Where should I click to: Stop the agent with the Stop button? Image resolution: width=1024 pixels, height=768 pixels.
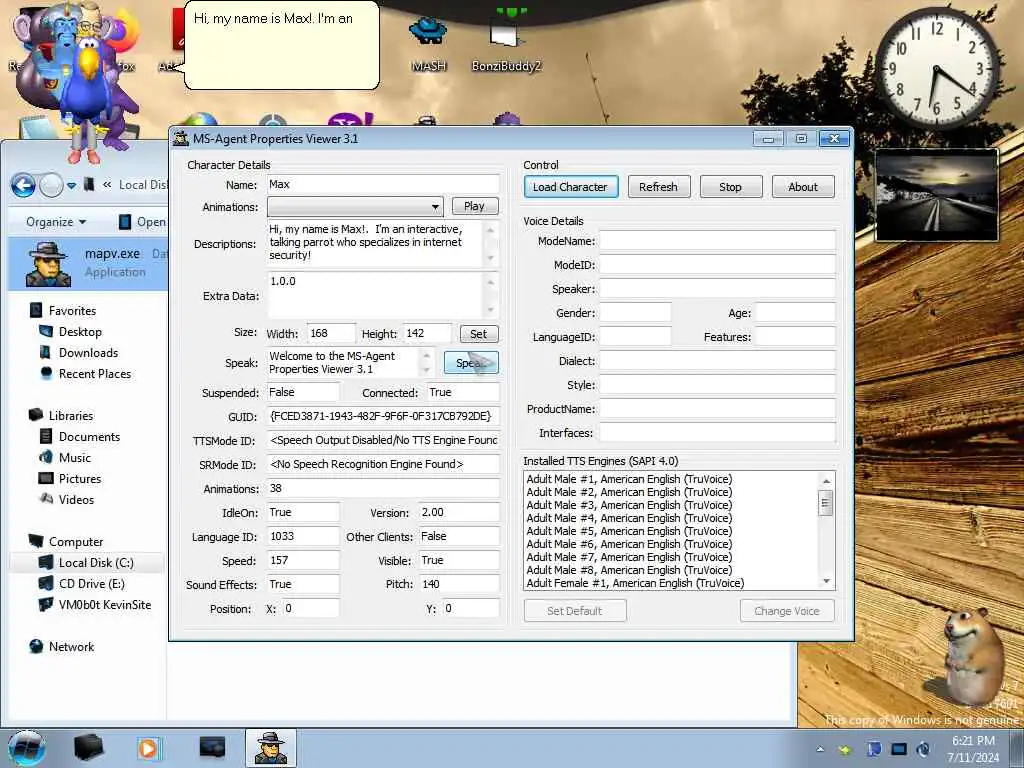point(730,187)
